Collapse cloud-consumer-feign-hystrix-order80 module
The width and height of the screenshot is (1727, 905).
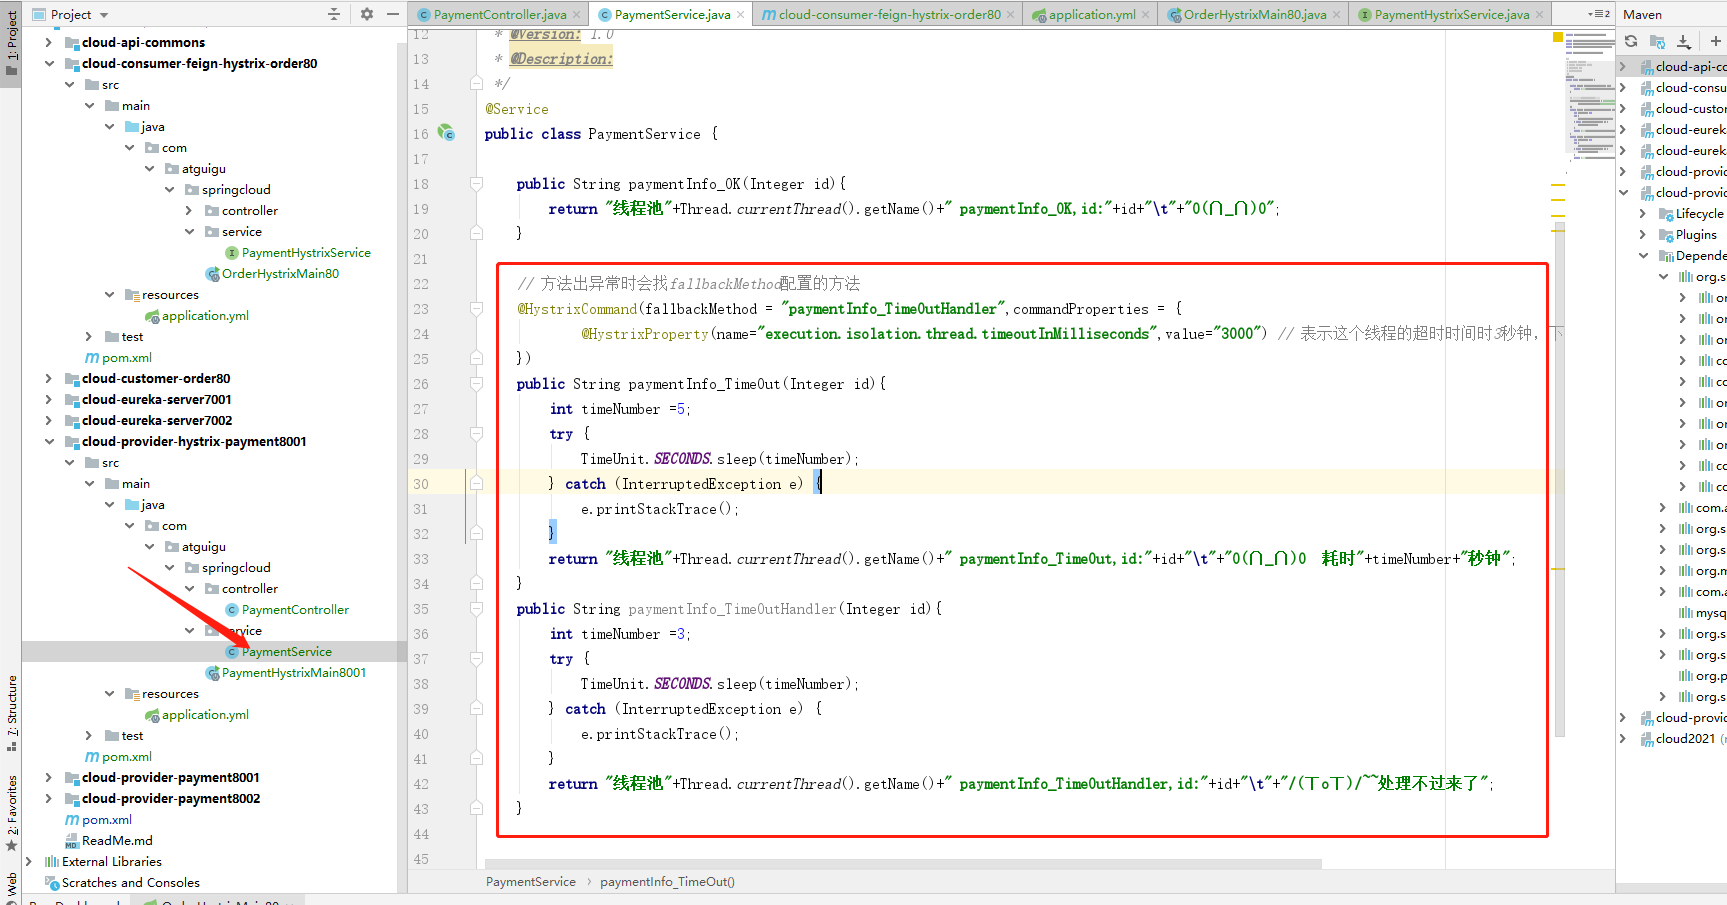[49, 63]
